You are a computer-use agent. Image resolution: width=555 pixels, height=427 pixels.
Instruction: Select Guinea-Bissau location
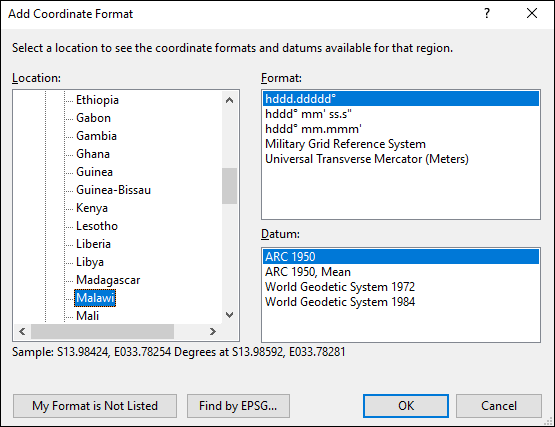[x=113, y=190]
